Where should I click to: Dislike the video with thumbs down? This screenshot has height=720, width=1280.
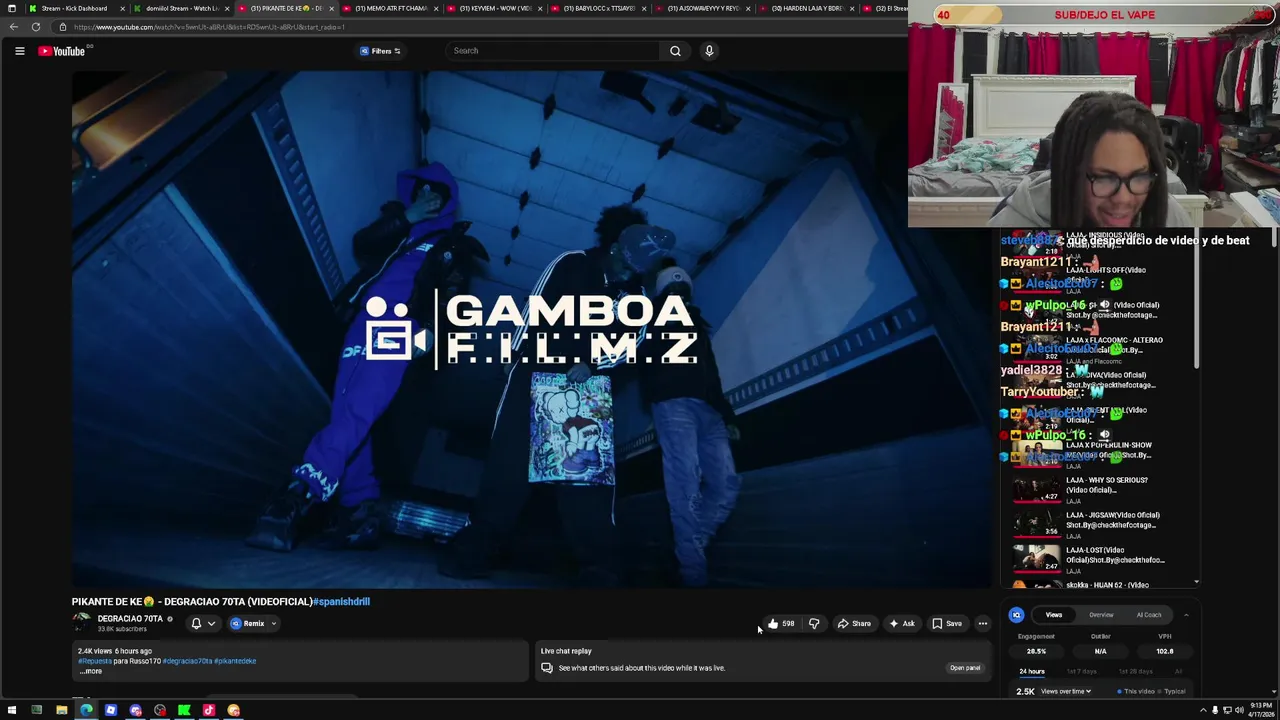pyautogui.click(x=814, y=624)
